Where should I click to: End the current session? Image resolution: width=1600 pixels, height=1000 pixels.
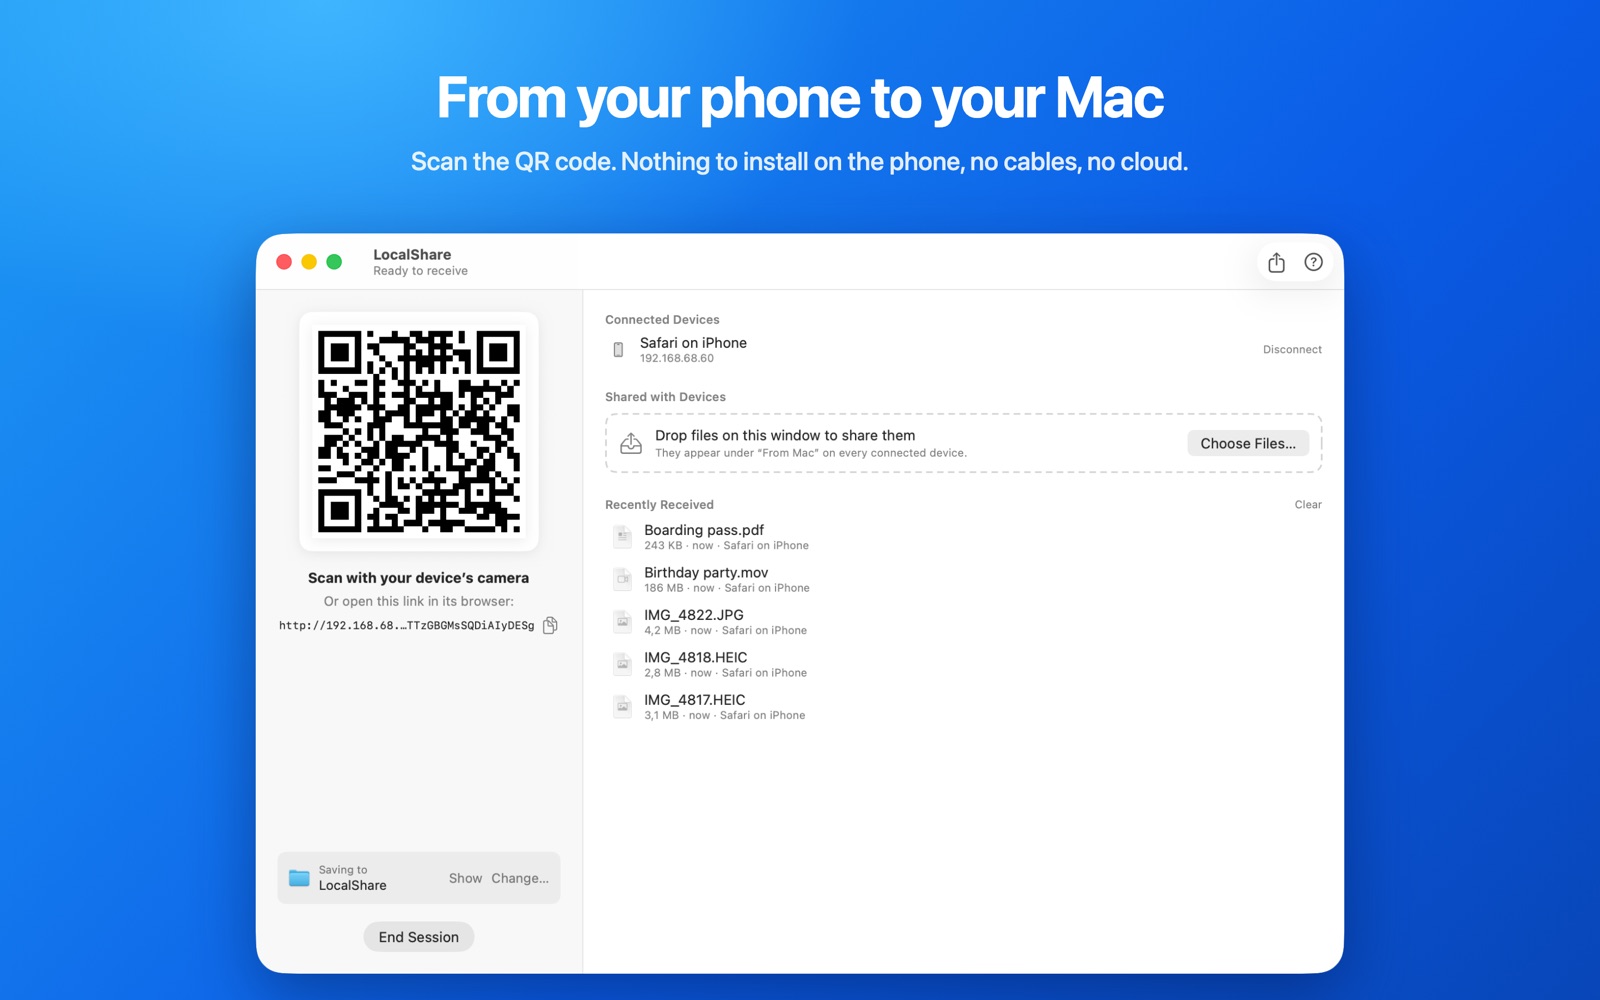pos(419,937)
